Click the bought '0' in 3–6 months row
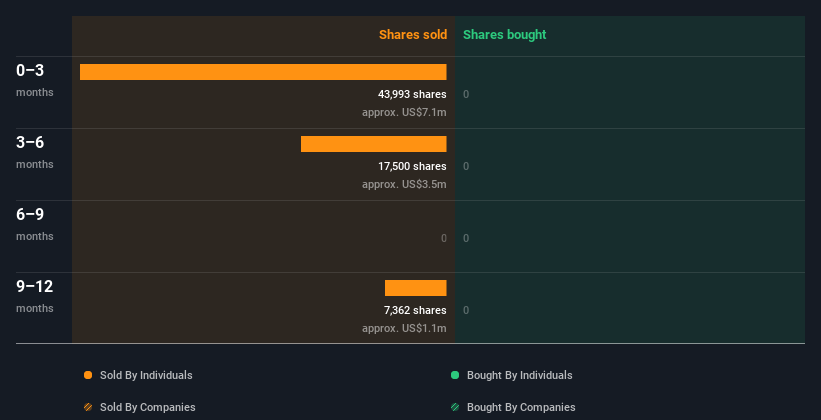Viewport: 821px width, 420px height. pyautogui.click(x=466, y=167)
